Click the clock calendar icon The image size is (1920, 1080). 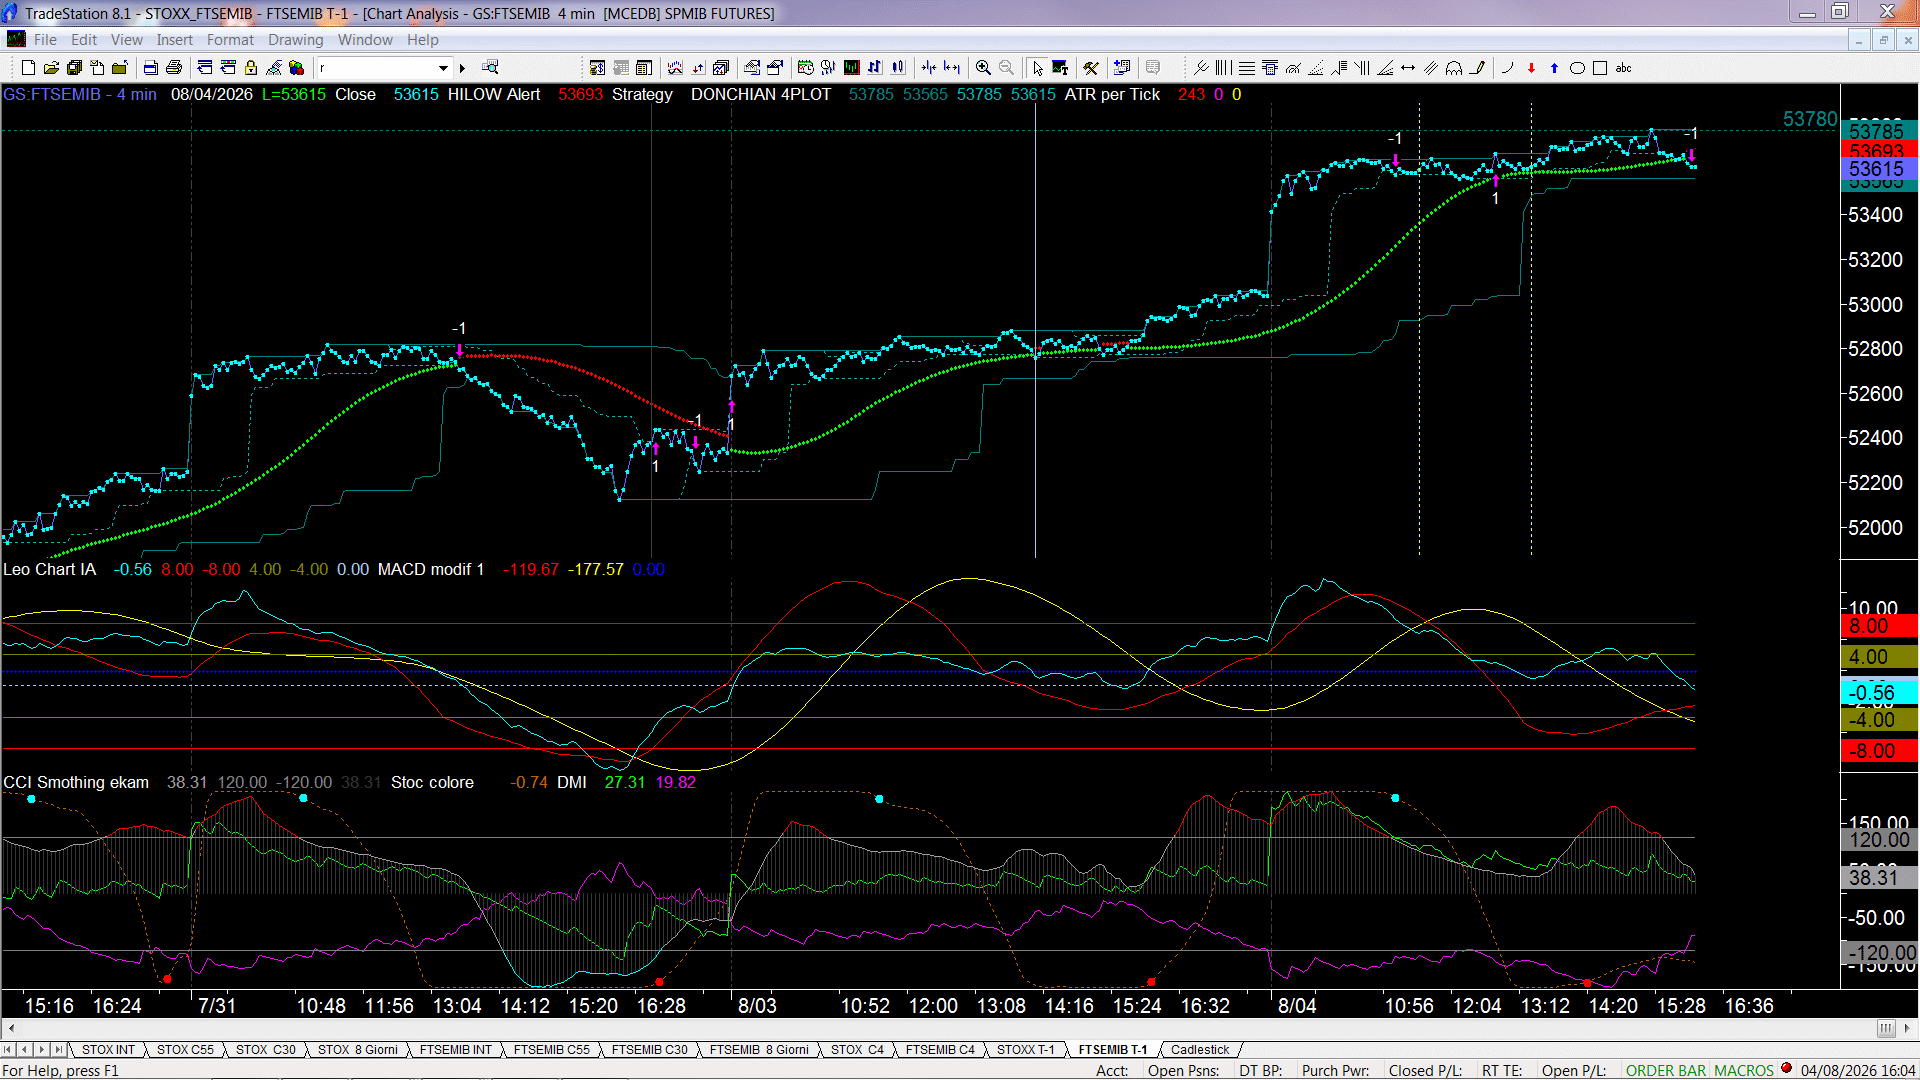click(806, 68)
